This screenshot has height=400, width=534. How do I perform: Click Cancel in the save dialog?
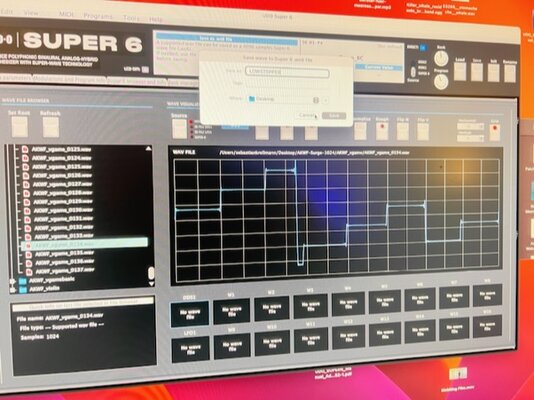tap(307, 115)
